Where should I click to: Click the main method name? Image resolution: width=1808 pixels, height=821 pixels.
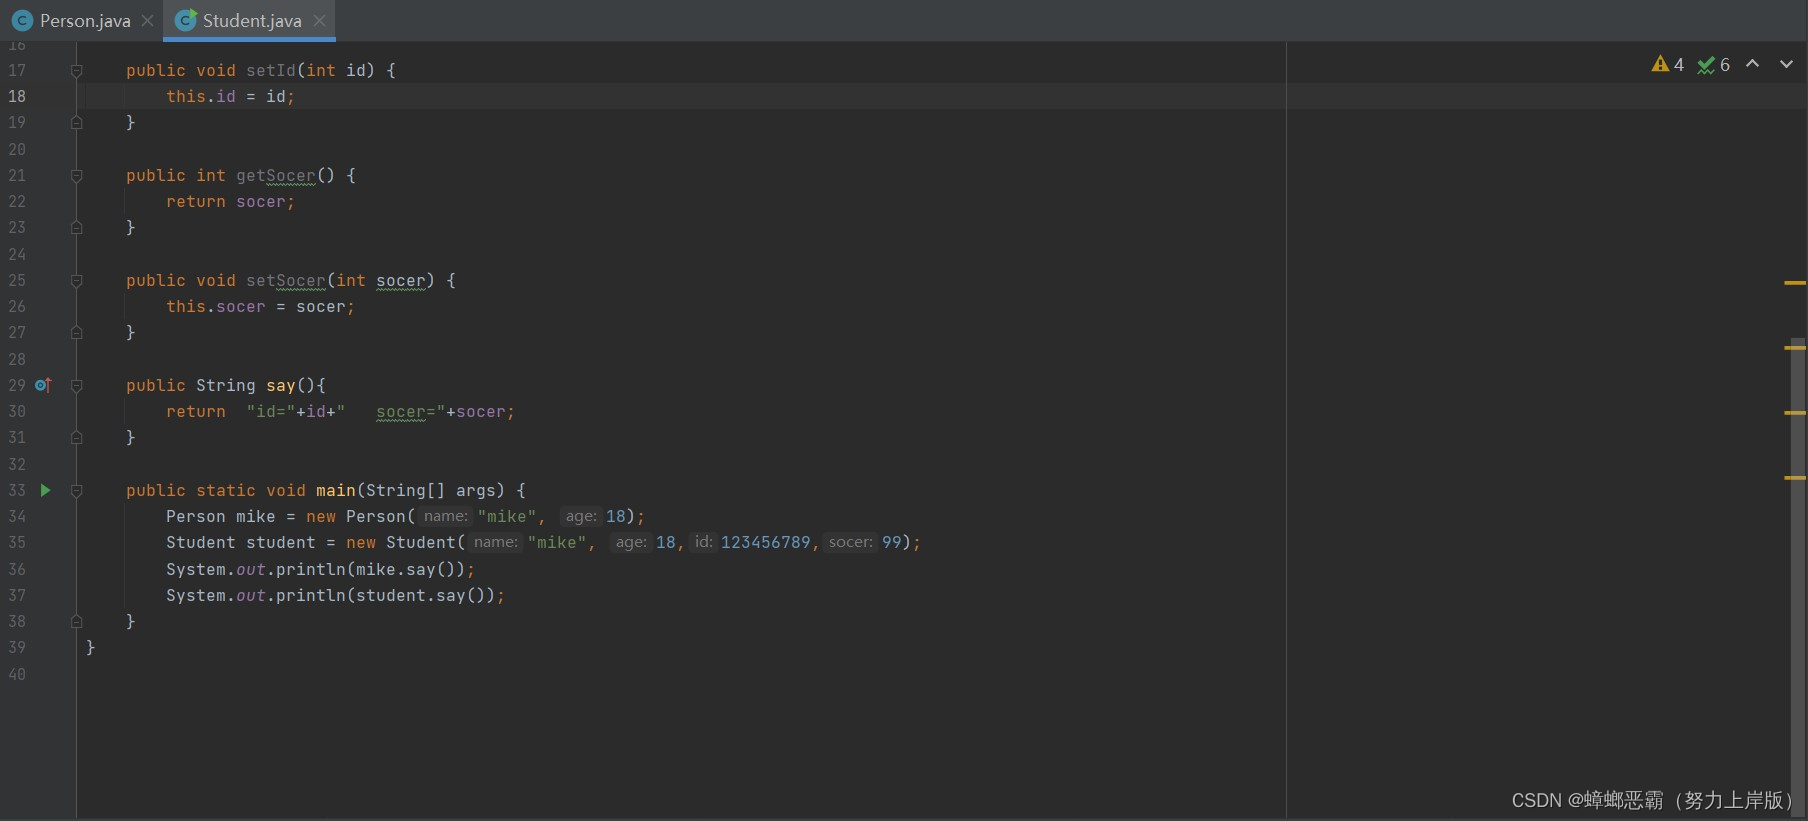[x=336, y=490]
